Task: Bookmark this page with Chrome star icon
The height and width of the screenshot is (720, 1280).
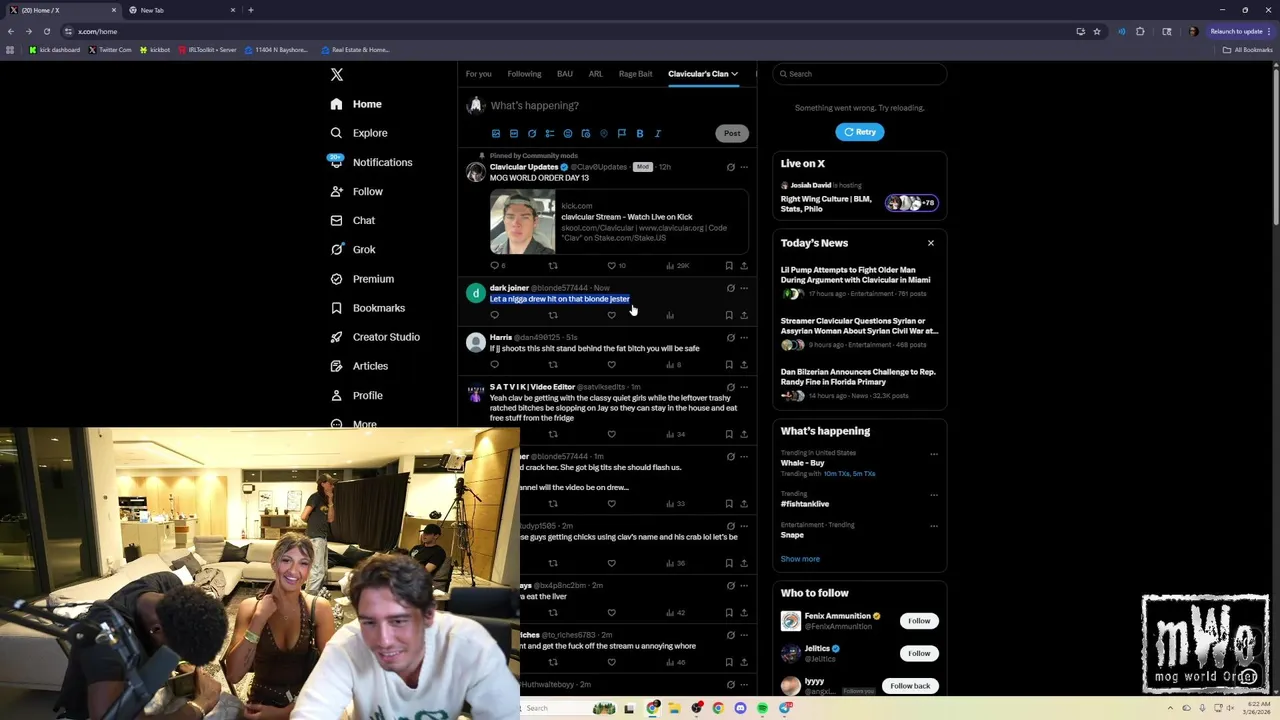Action: [1097, 31]
